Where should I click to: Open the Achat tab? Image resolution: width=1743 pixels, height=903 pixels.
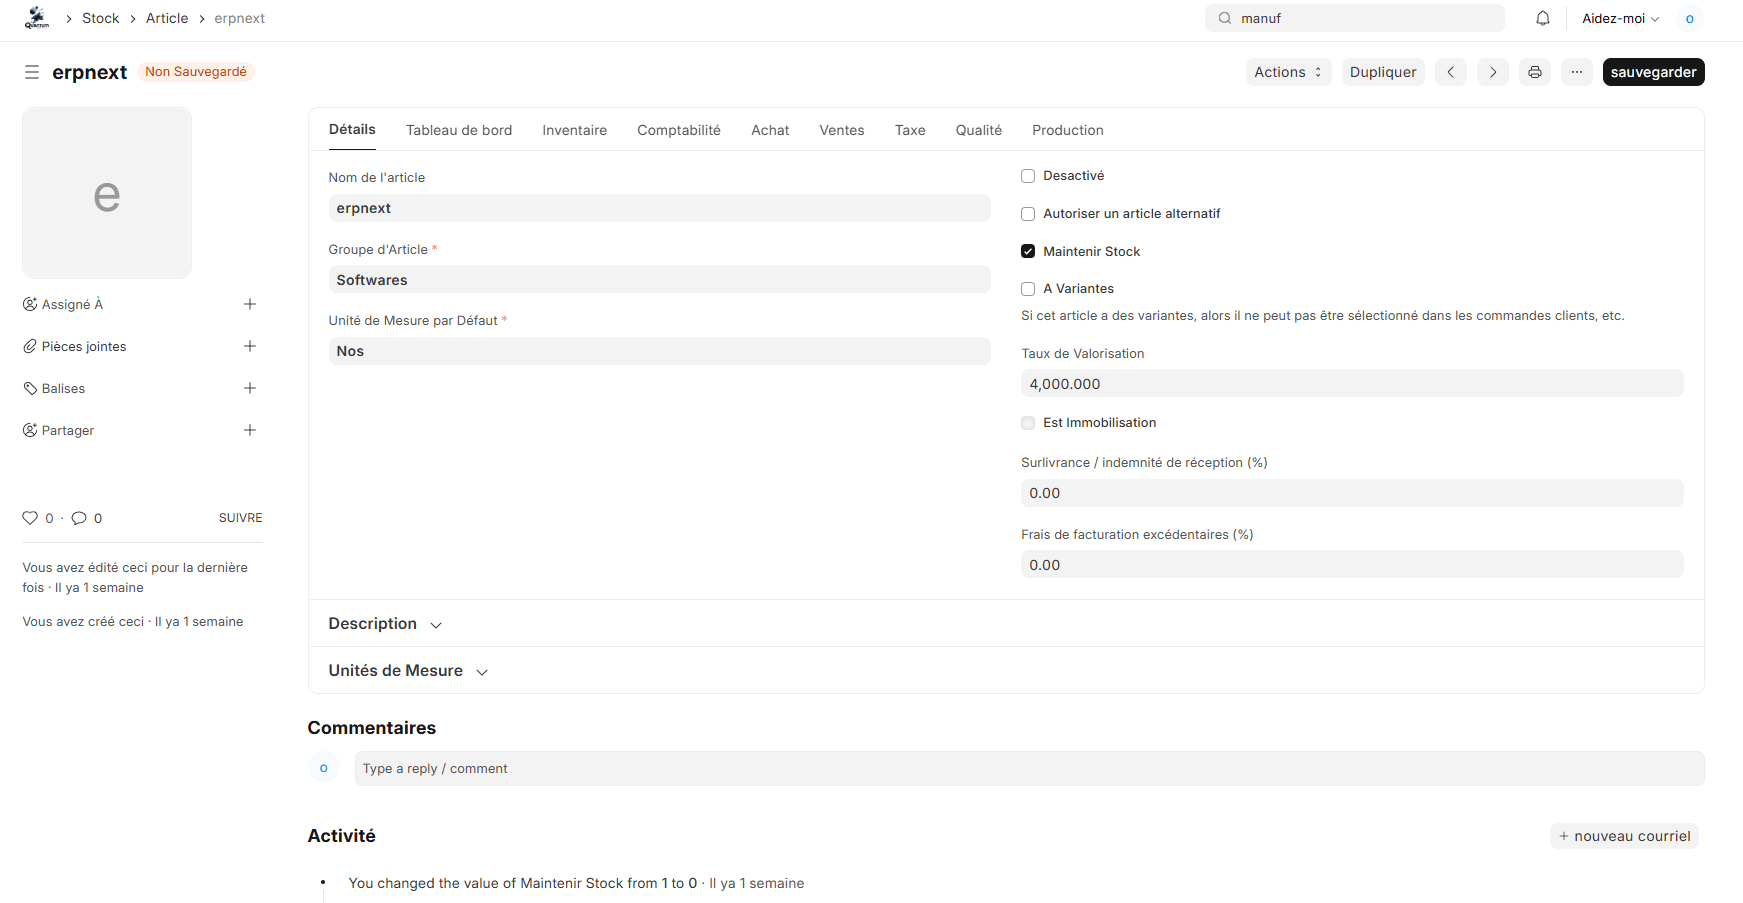point(770,130)
